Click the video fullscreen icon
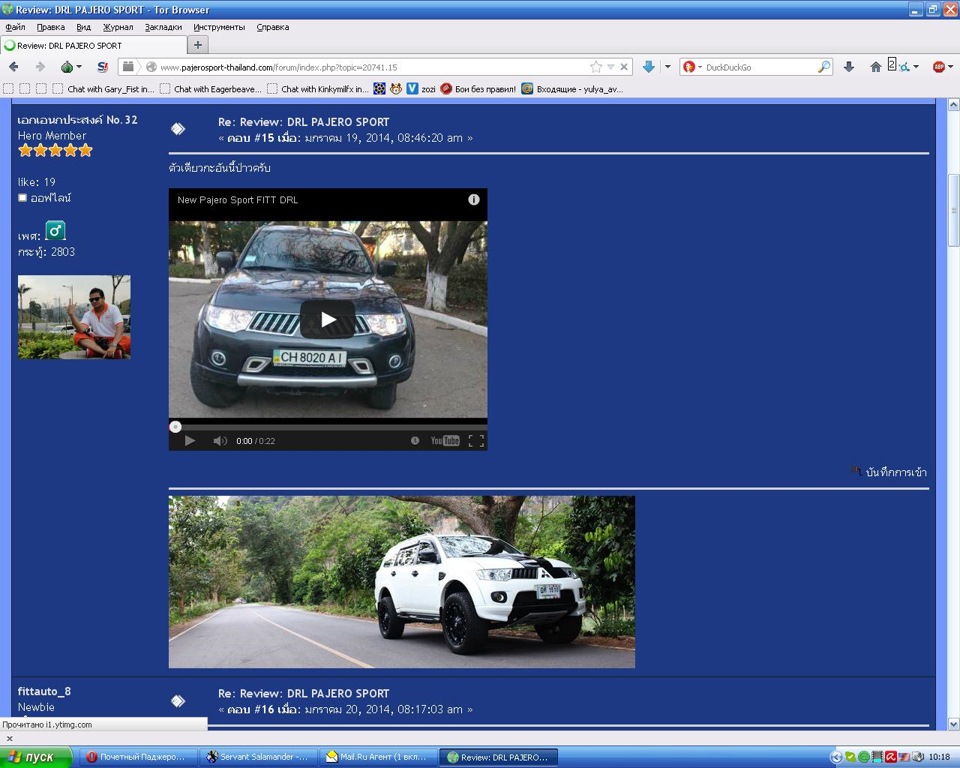 [x=476, y=441]
